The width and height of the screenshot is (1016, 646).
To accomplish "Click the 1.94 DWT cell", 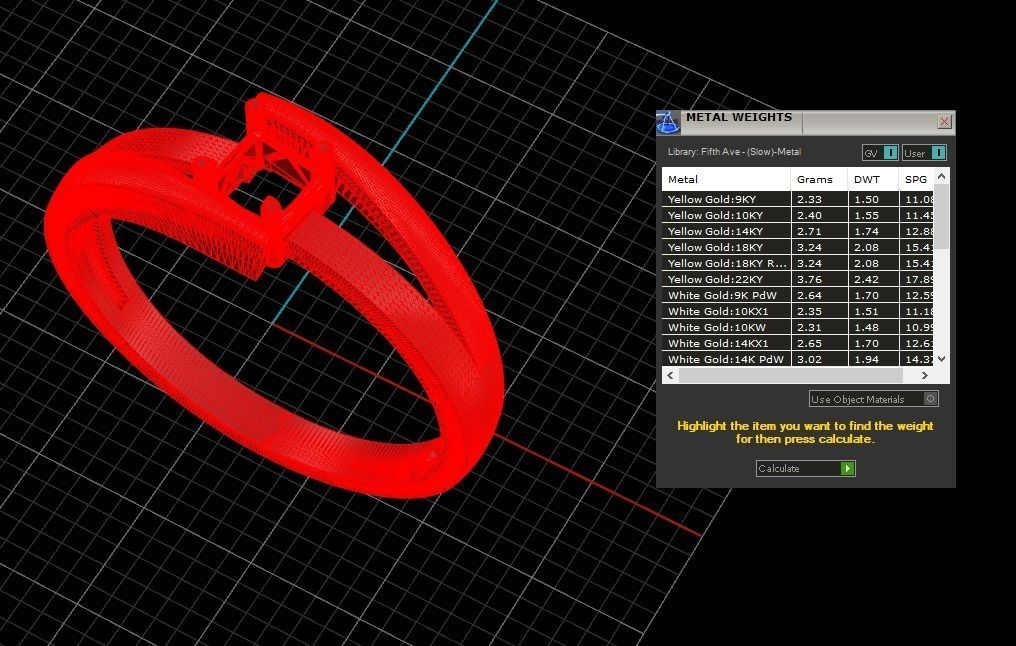I will point(873,359).
